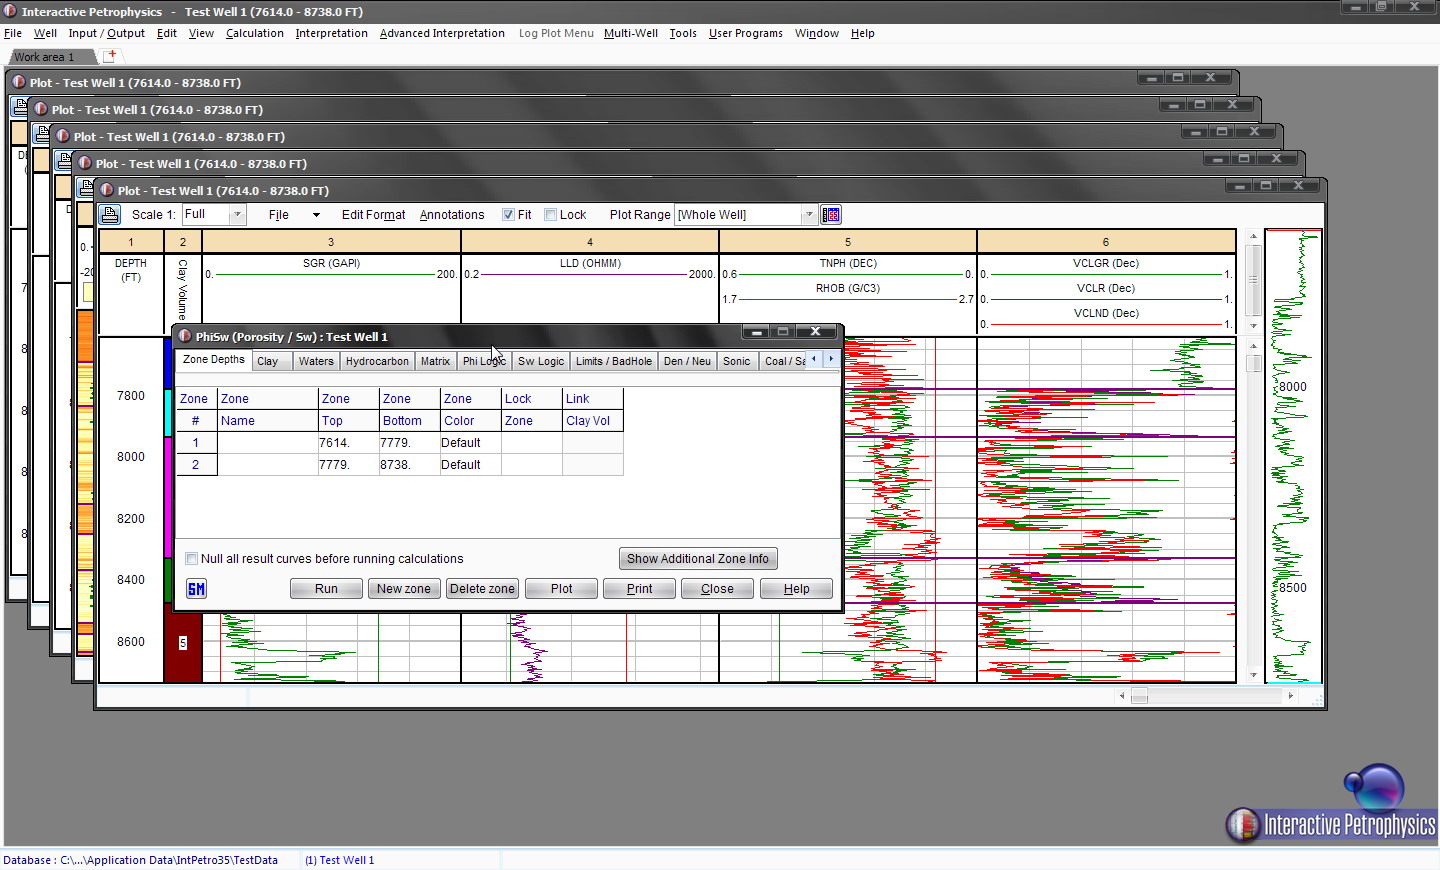Click the track header scrollbar thumb

1253,279
